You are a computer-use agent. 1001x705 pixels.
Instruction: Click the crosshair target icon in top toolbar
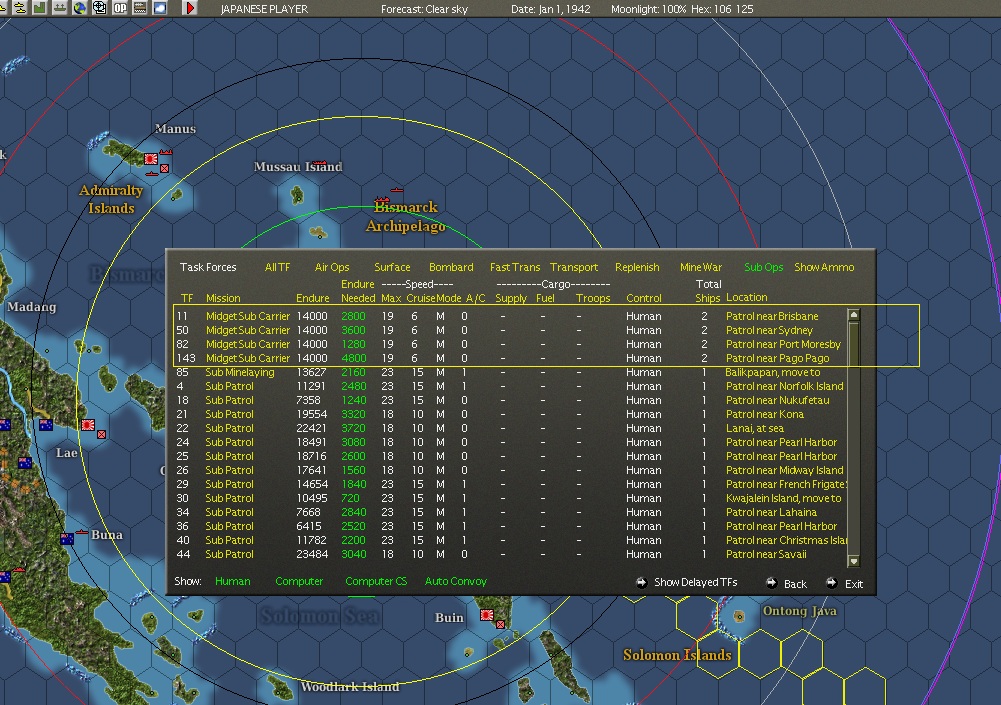point(100,8)
